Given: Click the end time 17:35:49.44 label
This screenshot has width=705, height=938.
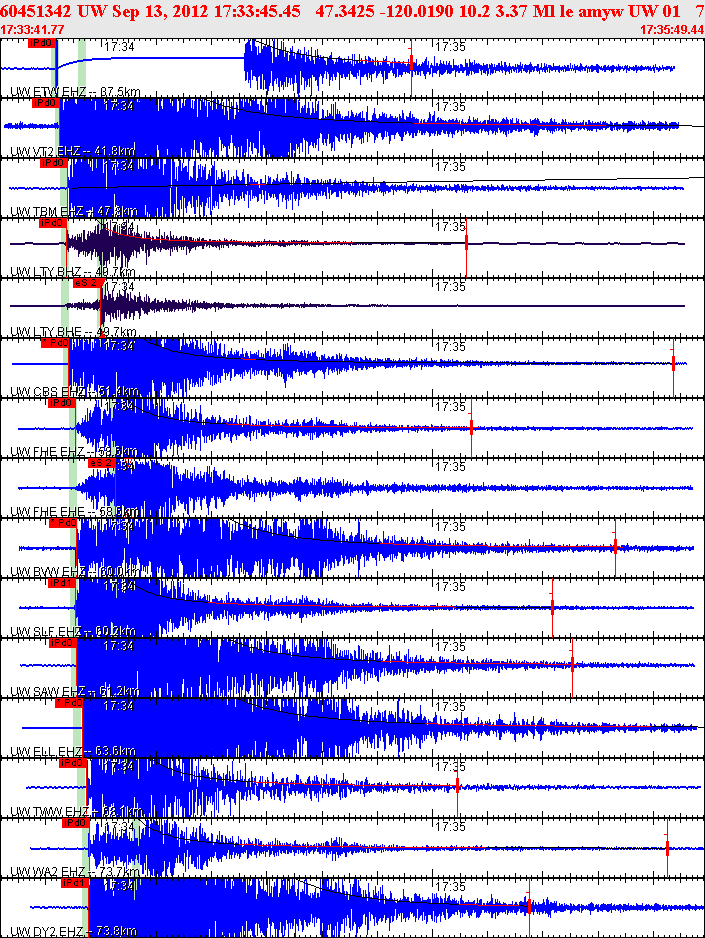Looking at the screenshot, I should click(670, 30).
